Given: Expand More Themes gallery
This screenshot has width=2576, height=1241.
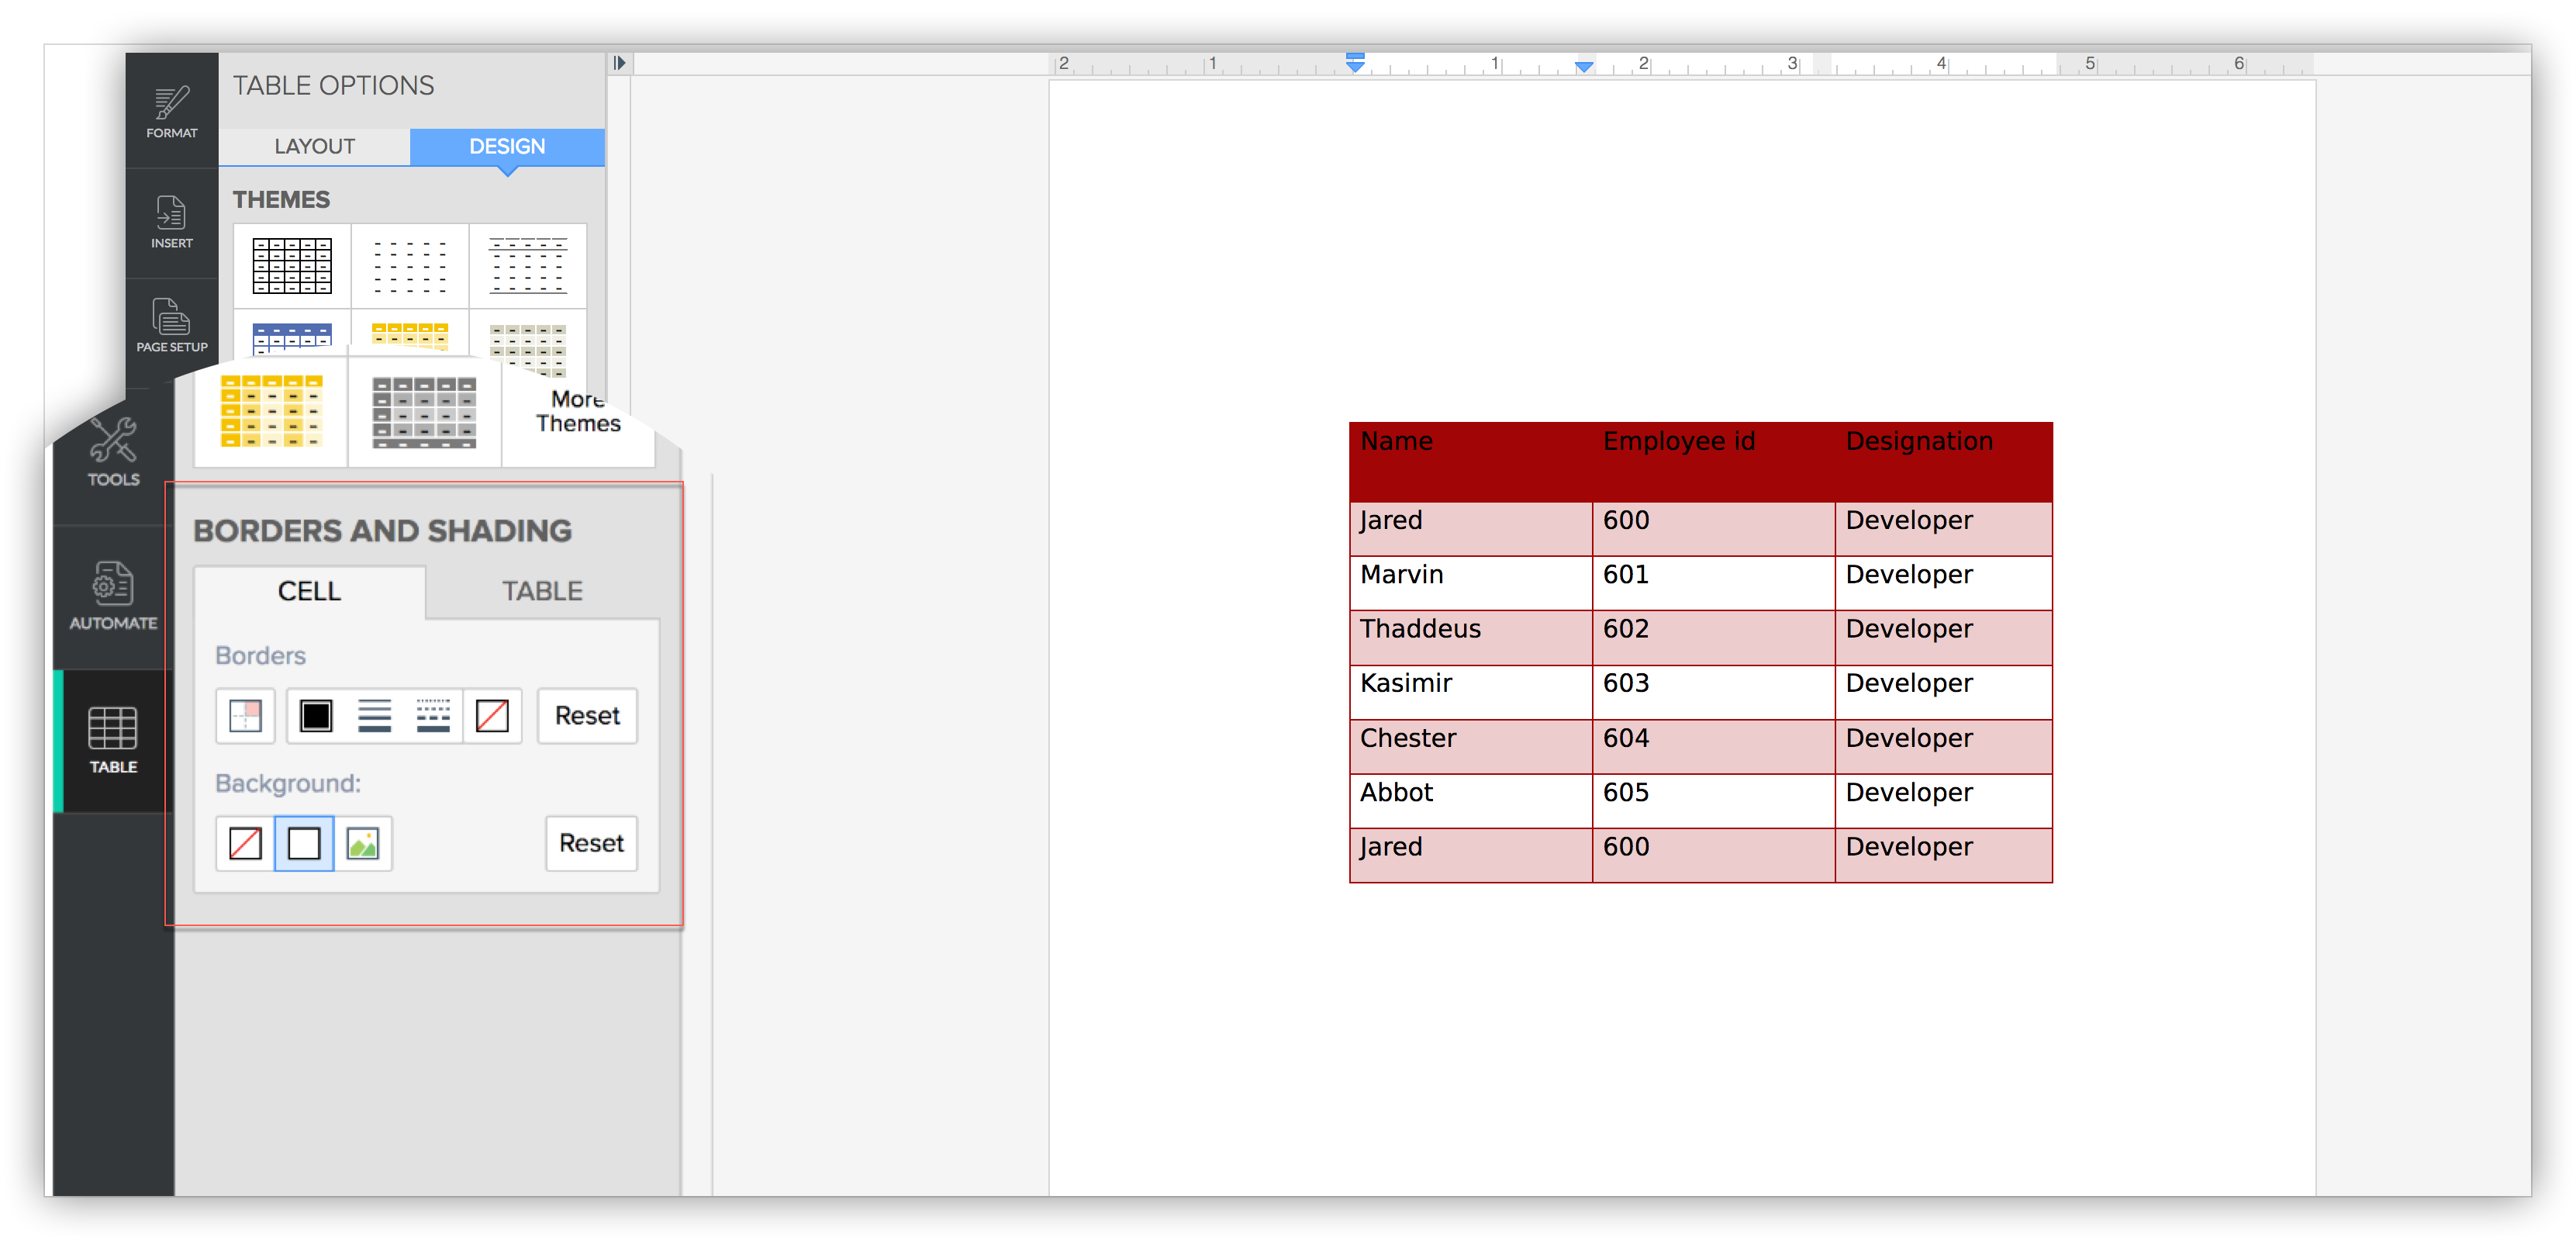Looking at the screenshot, I should [578, 411].
